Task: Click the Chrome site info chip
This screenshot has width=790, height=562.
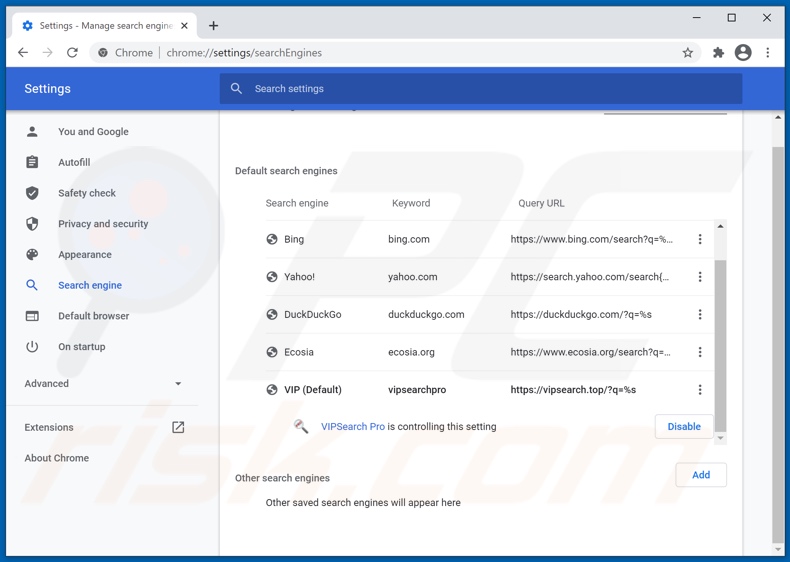Action: [125, 52]
